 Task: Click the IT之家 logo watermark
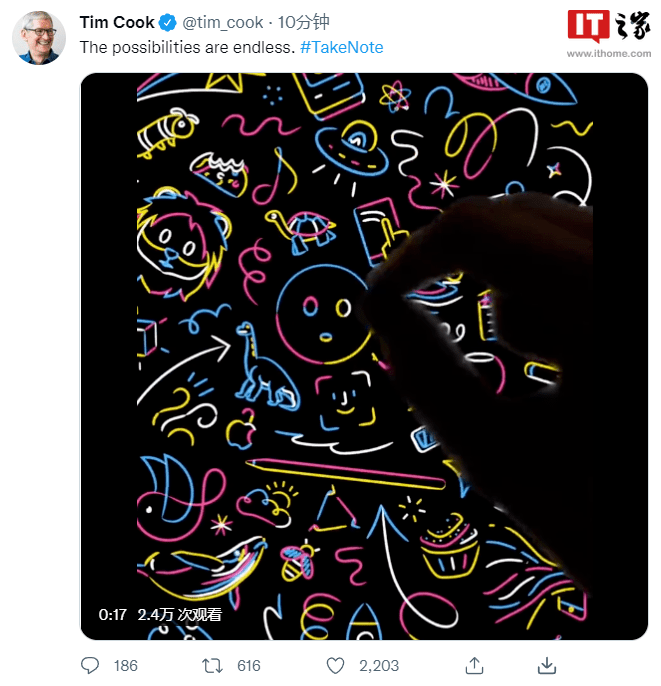click(609, 26)
